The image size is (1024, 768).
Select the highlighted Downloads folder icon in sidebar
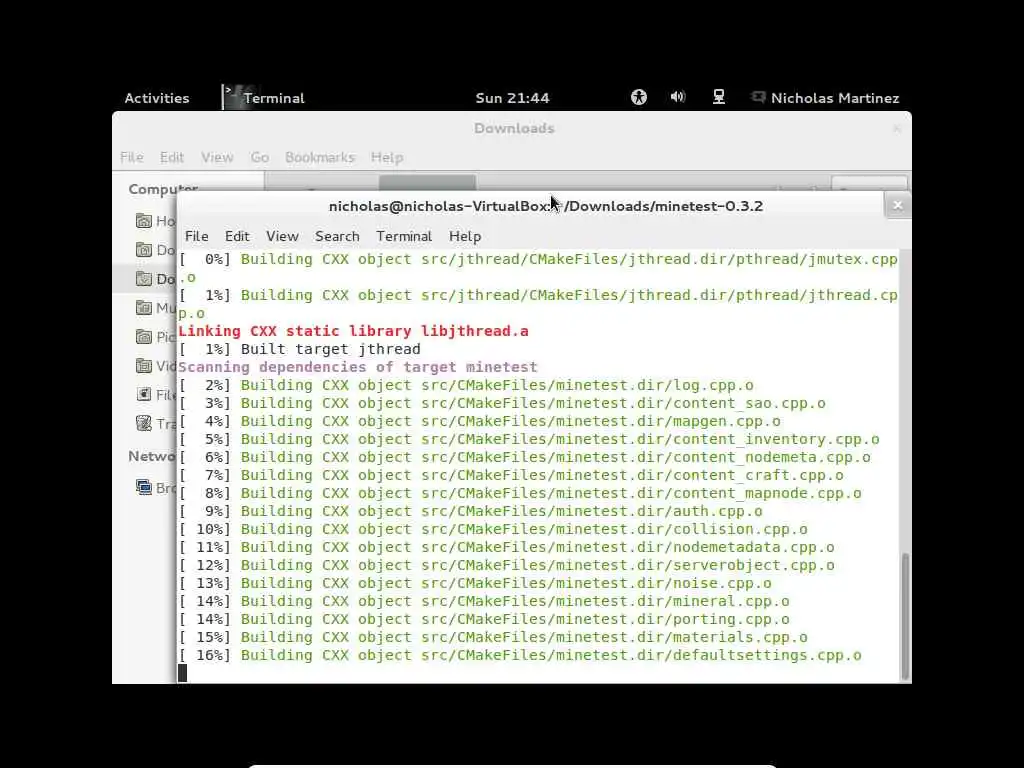(144, 279)
